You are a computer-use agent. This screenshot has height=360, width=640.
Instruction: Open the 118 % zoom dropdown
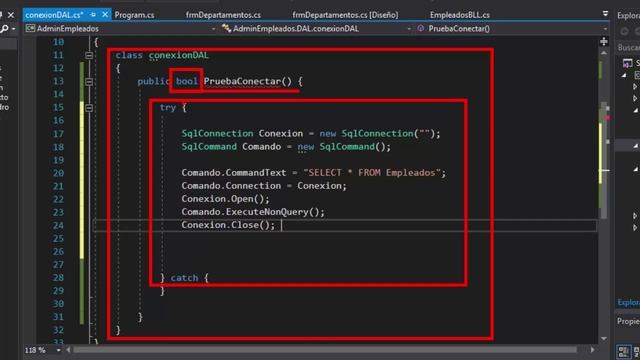pos(58,350)
